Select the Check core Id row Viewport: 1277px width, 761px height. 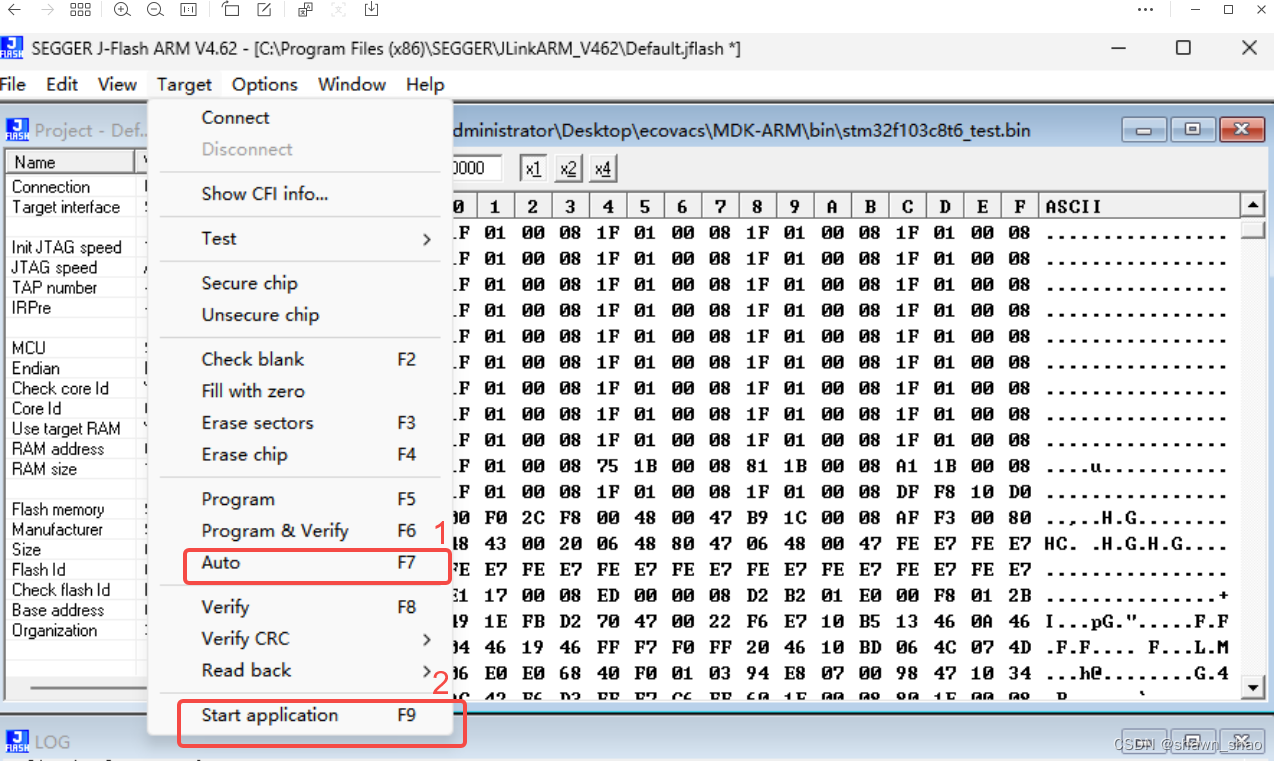tap(76, 388)
